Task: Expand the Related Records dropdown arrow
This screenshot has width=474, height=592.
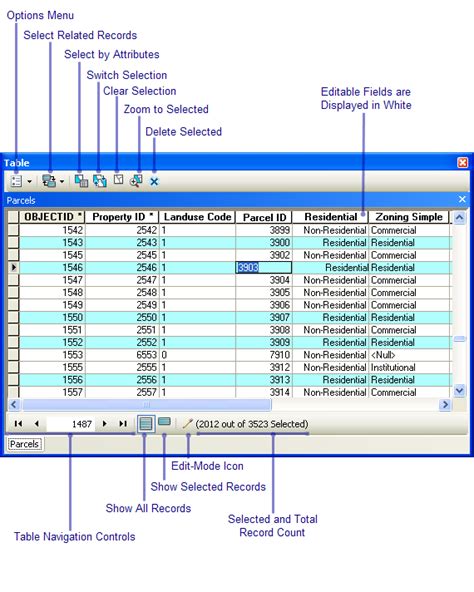Action: (62, 182)
